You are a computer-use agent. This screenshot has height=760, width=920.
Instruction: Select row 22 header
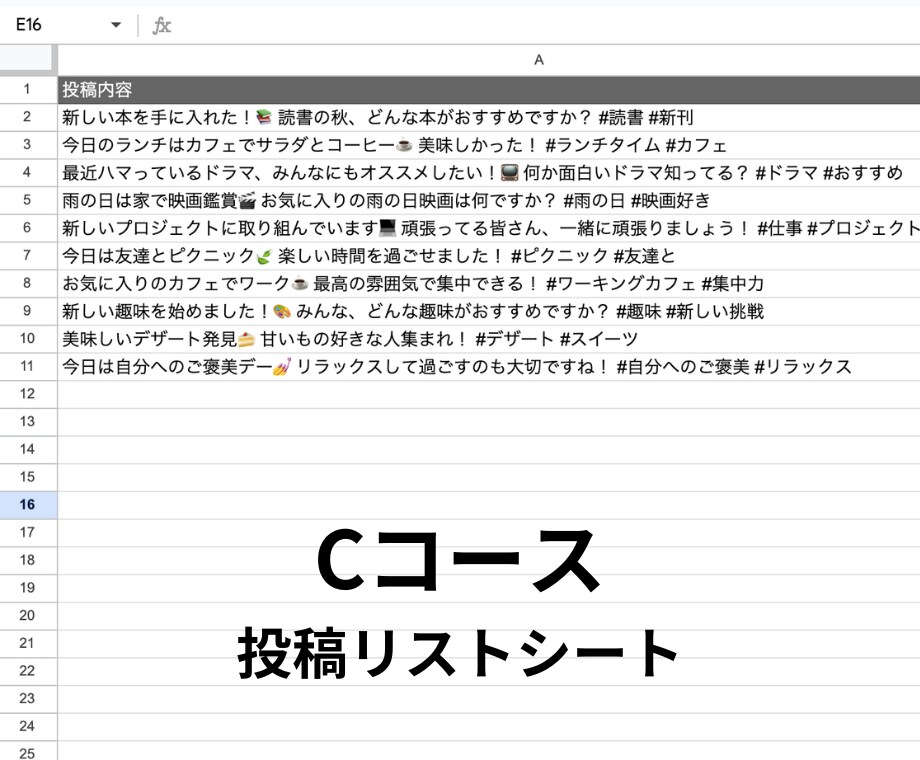[28, 671]
